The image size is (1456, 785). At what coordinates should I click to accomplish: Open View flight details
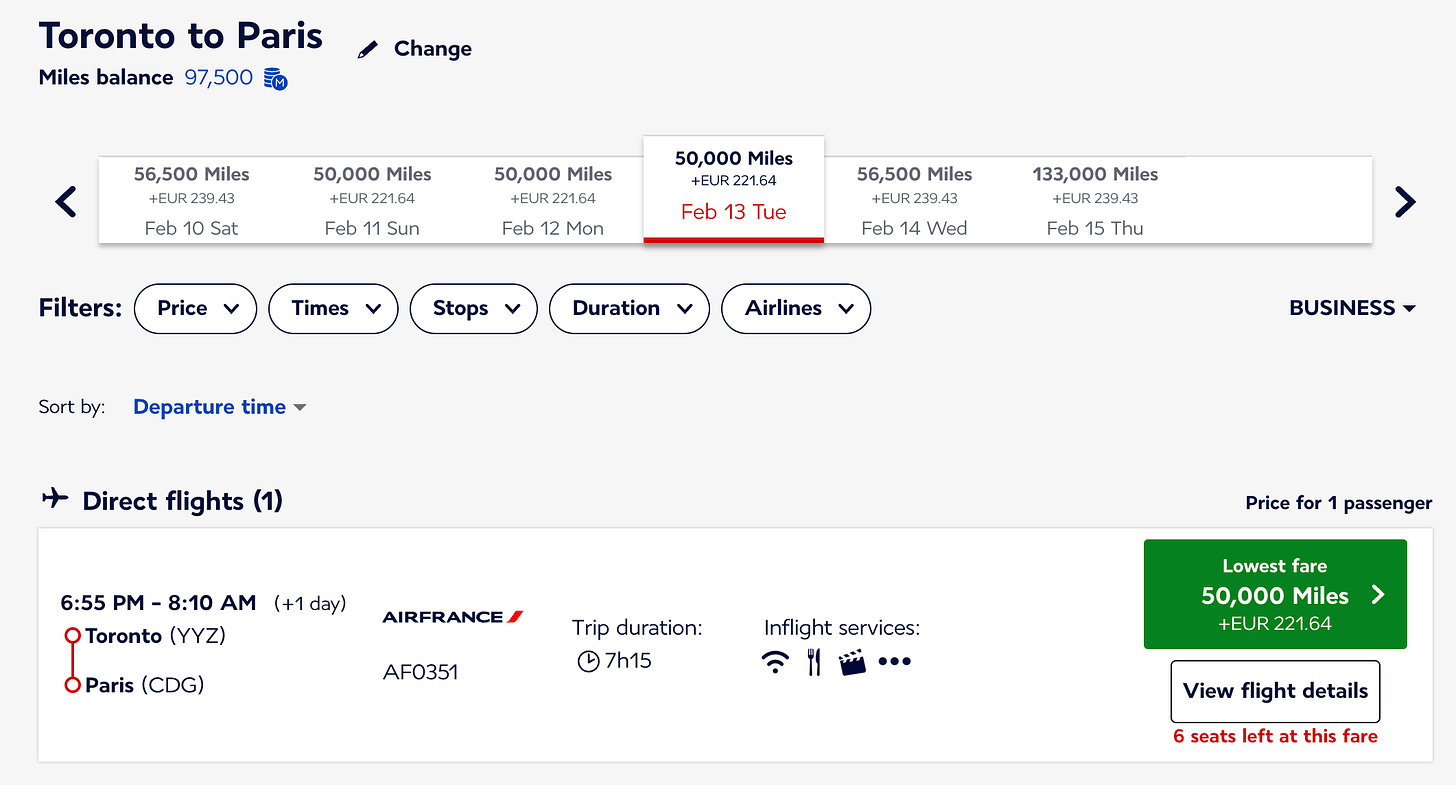(1275, 691)
